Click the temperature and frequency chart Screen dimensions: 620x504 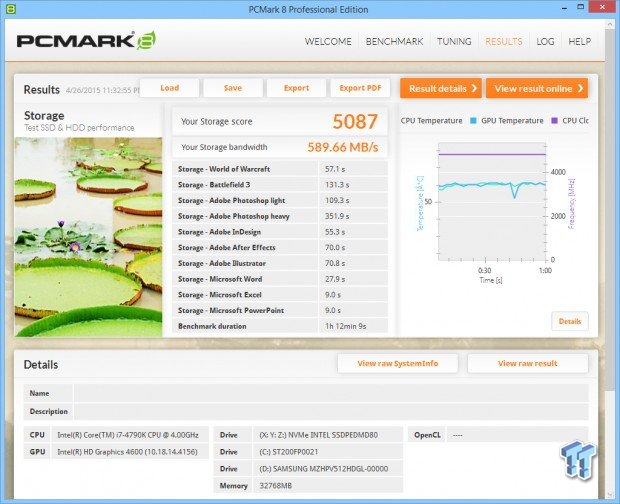click(x=491, y=202)
